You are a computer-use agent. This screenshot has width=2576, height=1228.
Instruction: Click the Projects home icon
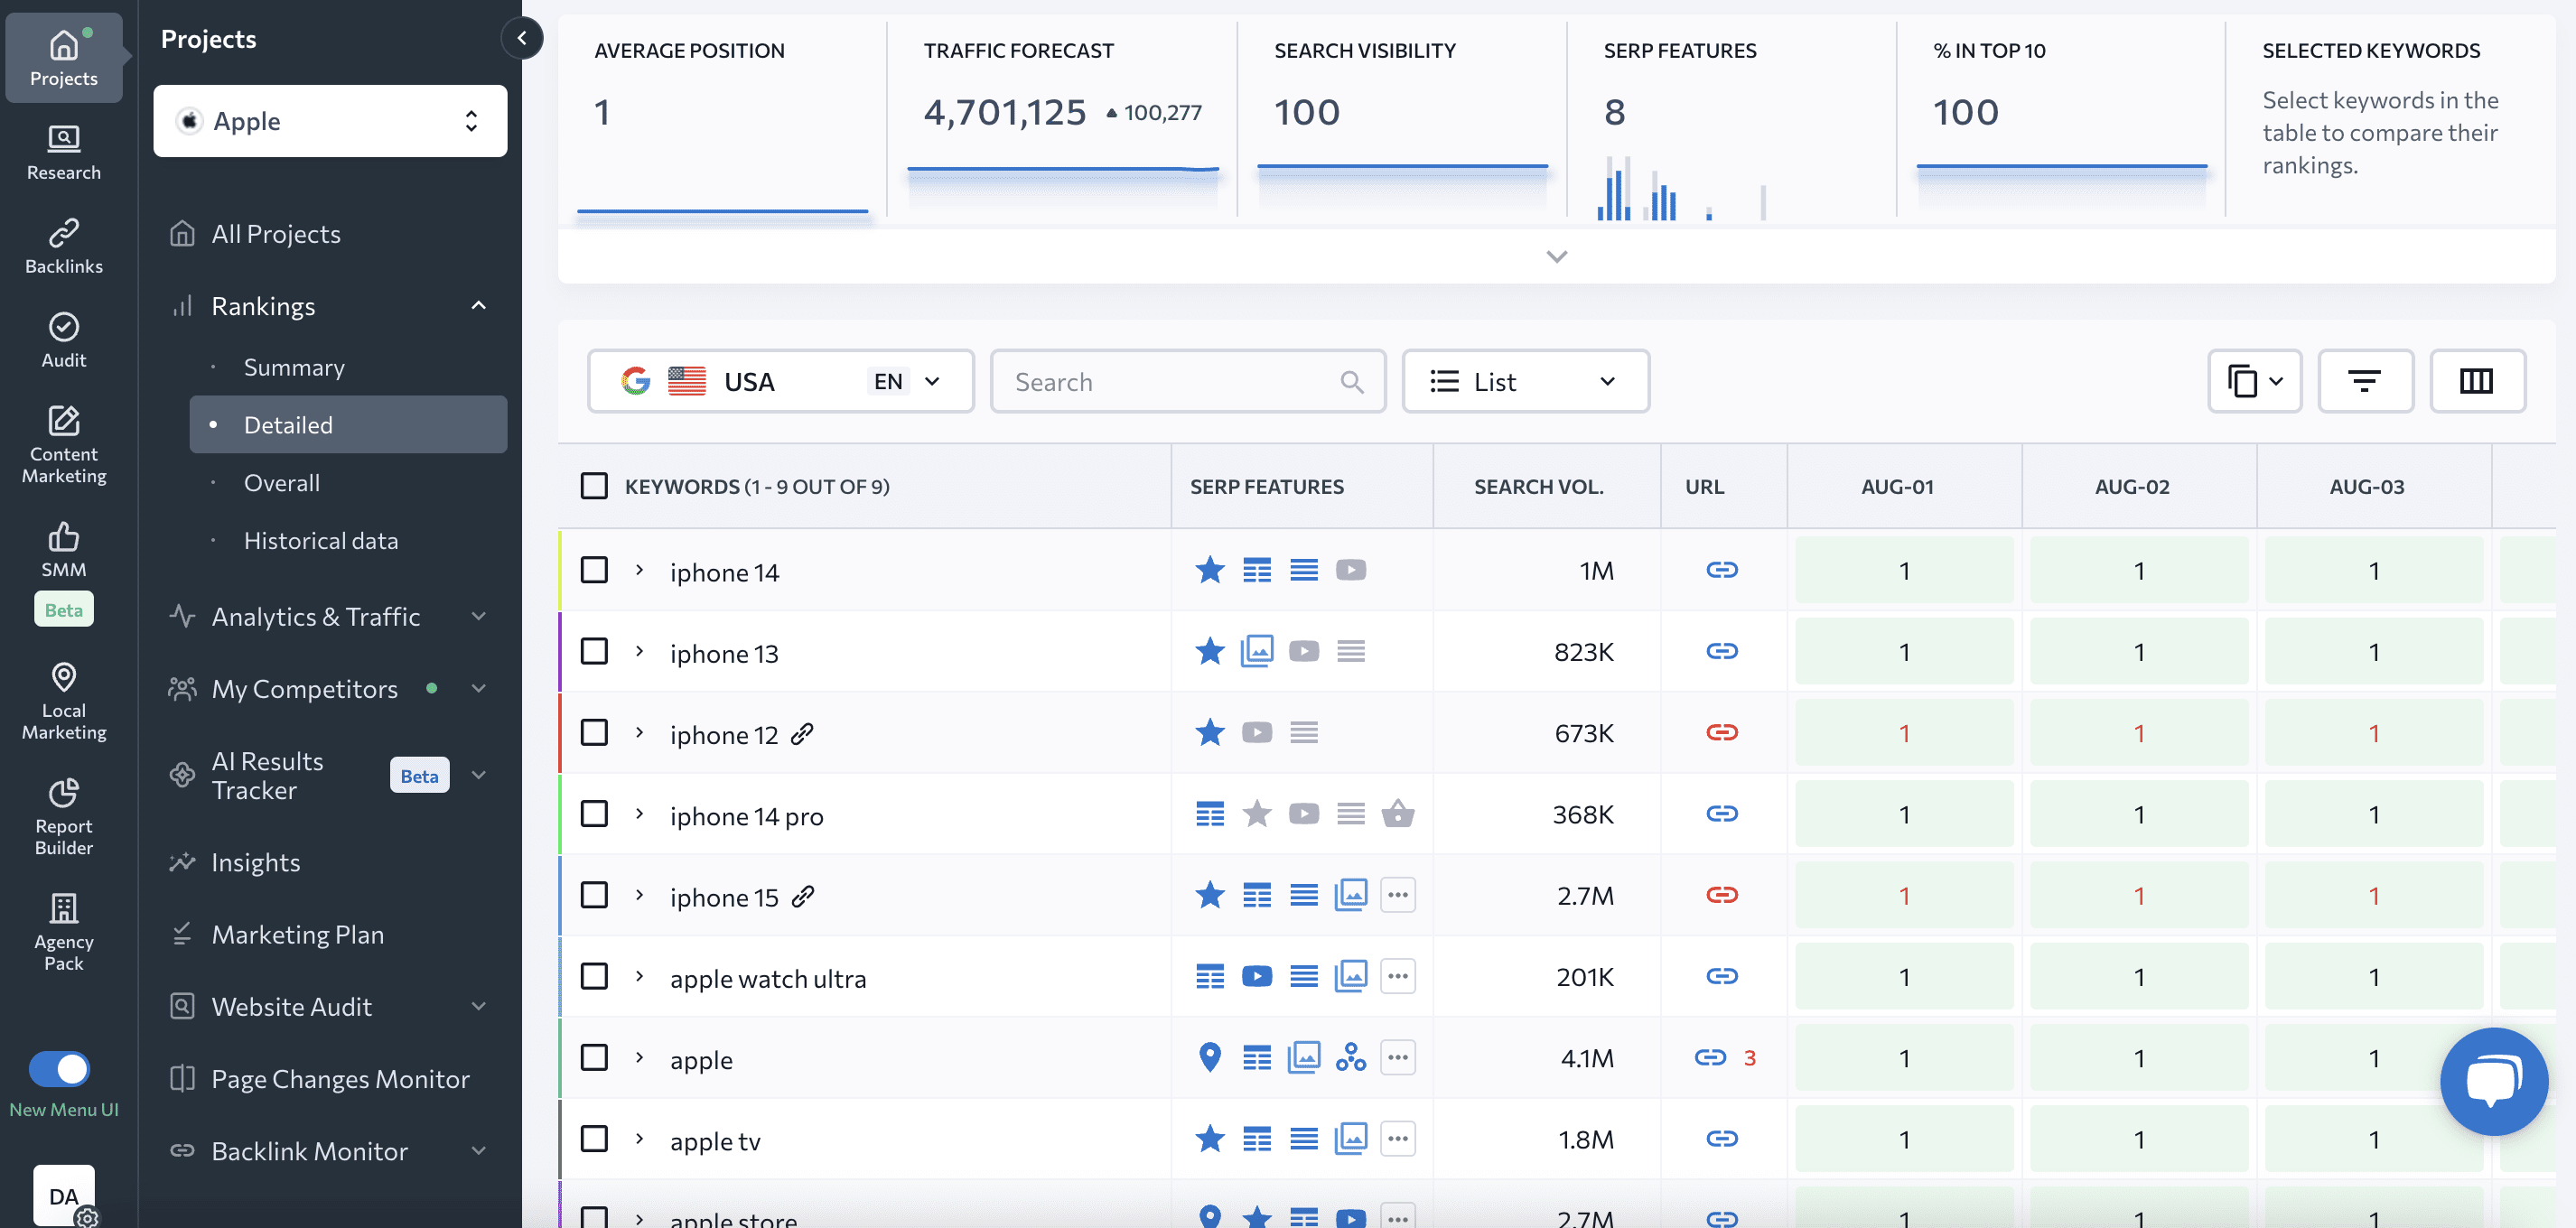[63, 45]
